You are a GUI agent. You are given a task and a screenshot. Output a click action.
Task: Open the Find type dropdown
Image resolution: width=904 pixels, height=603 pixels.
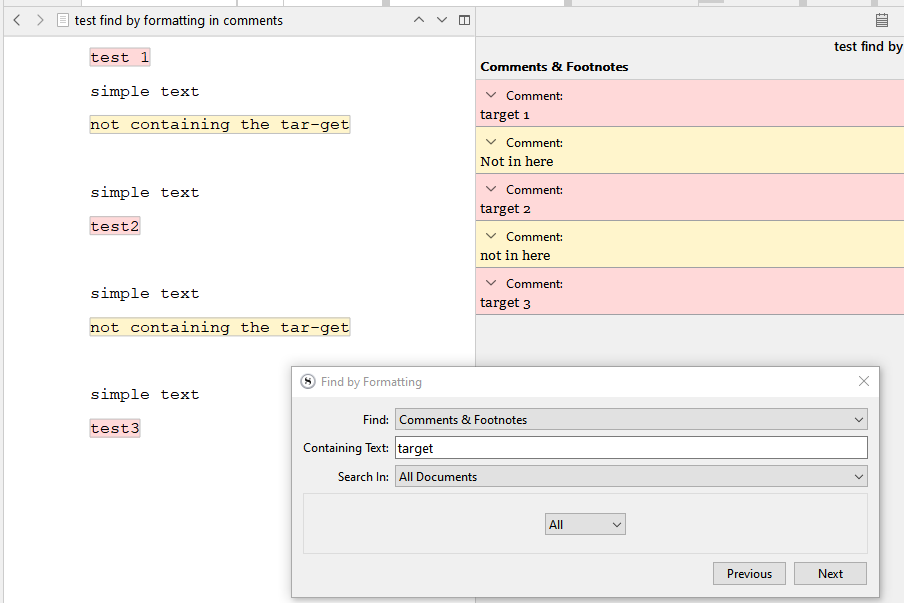click(631, 420)
